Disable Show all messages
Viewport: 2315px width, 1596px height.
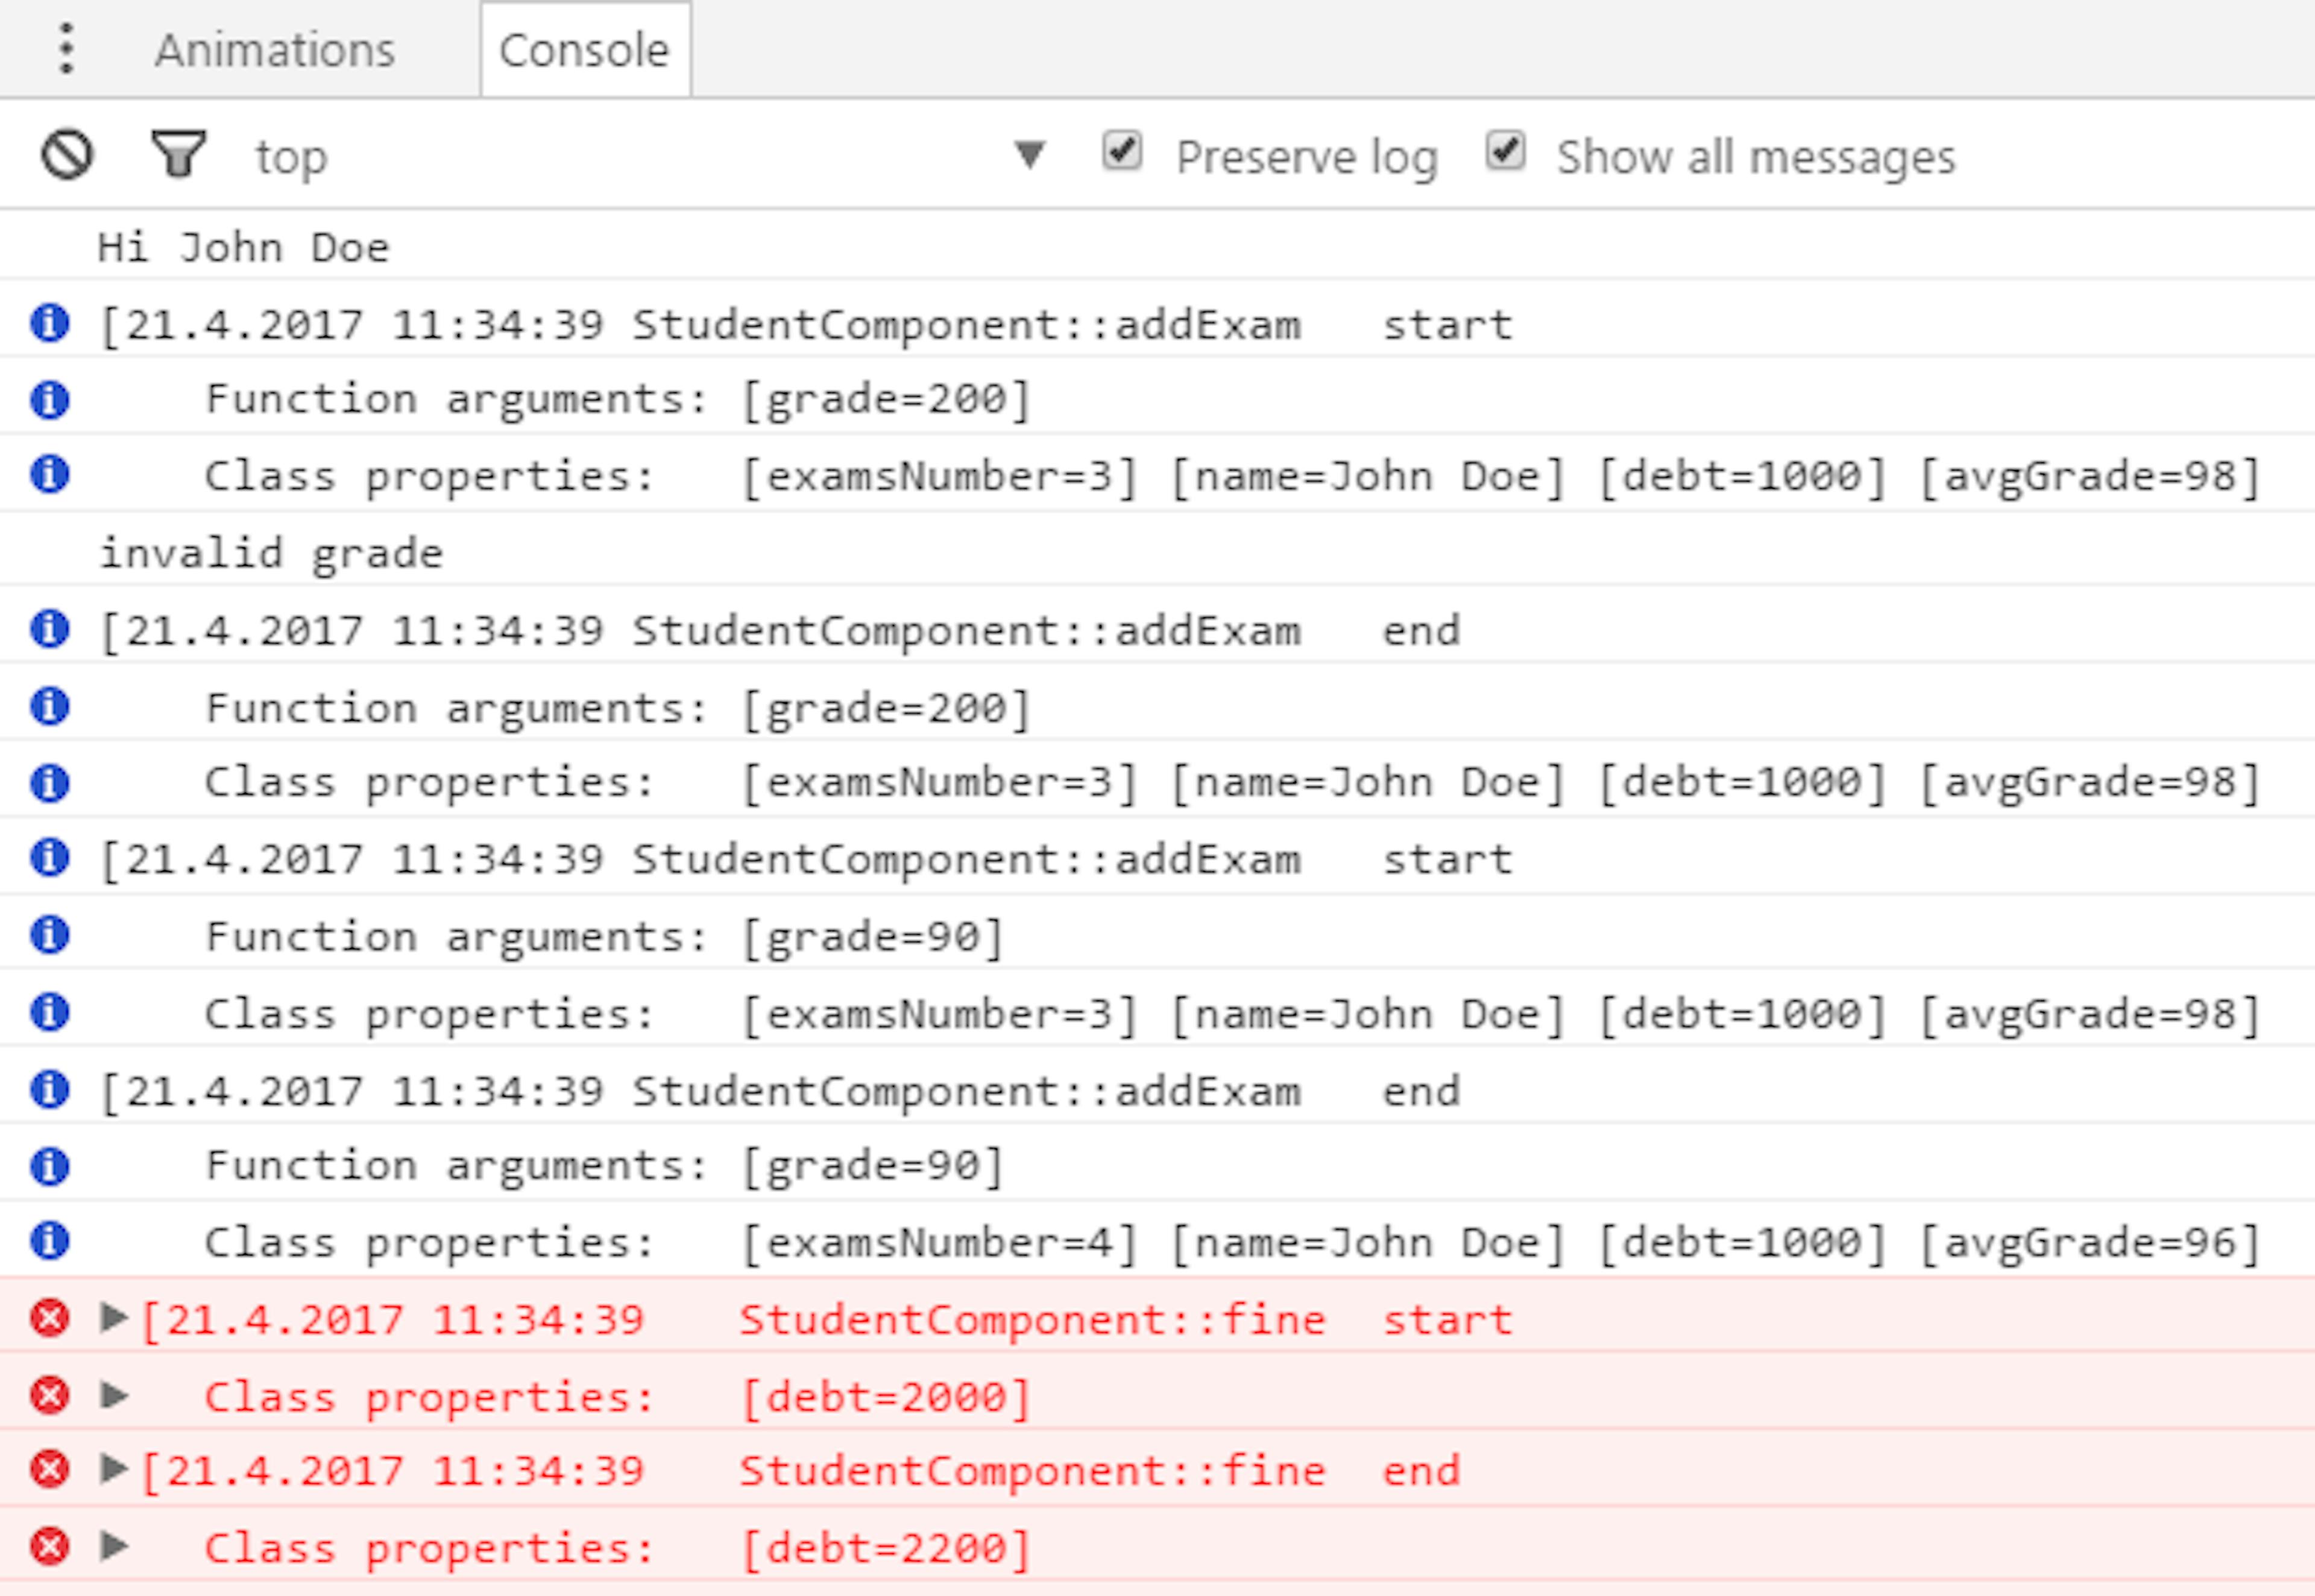click(x=1506, y=150)
